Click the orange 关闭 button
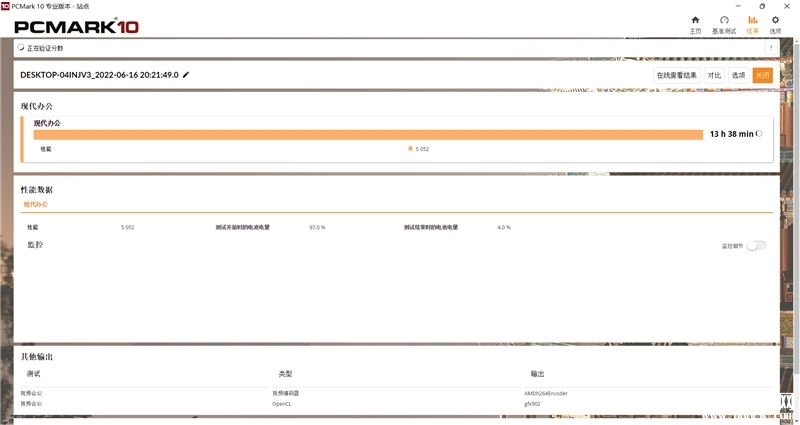 tap(762, 75)
